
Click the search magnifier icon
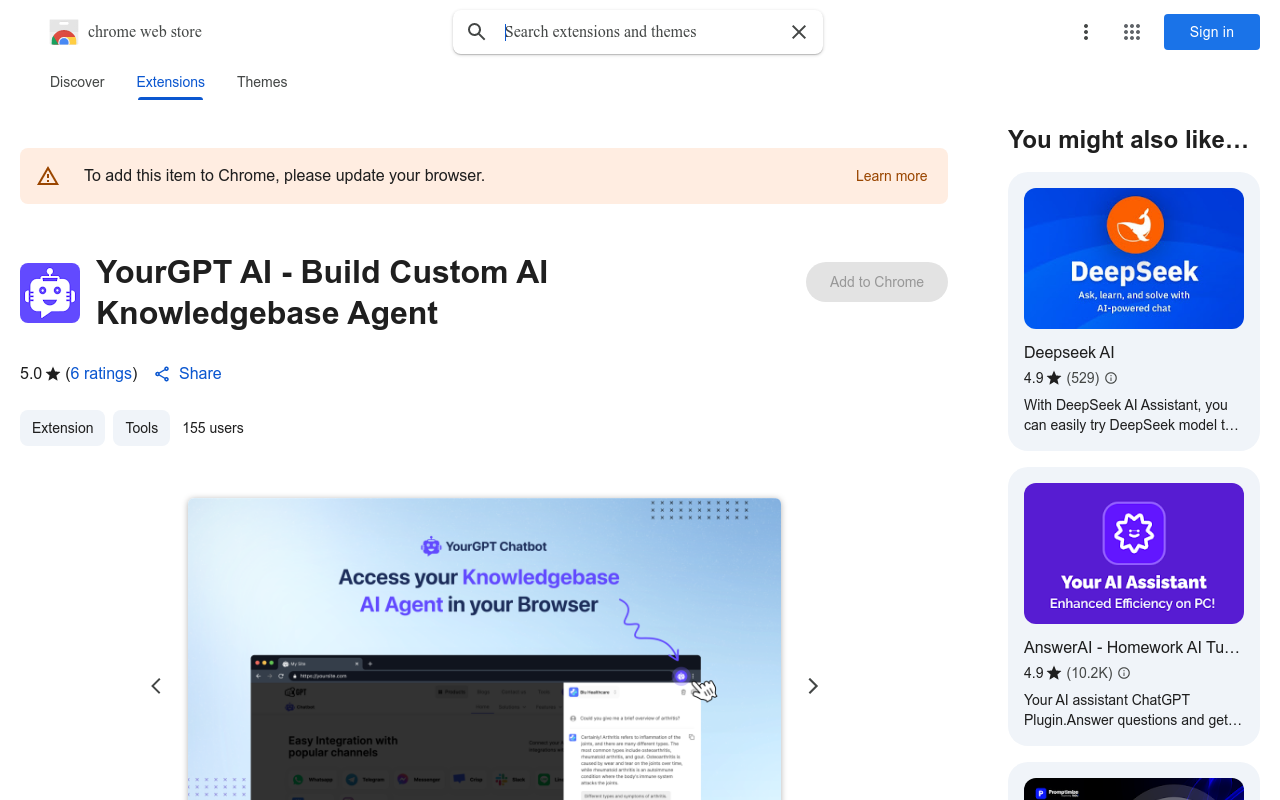point(477,32)
